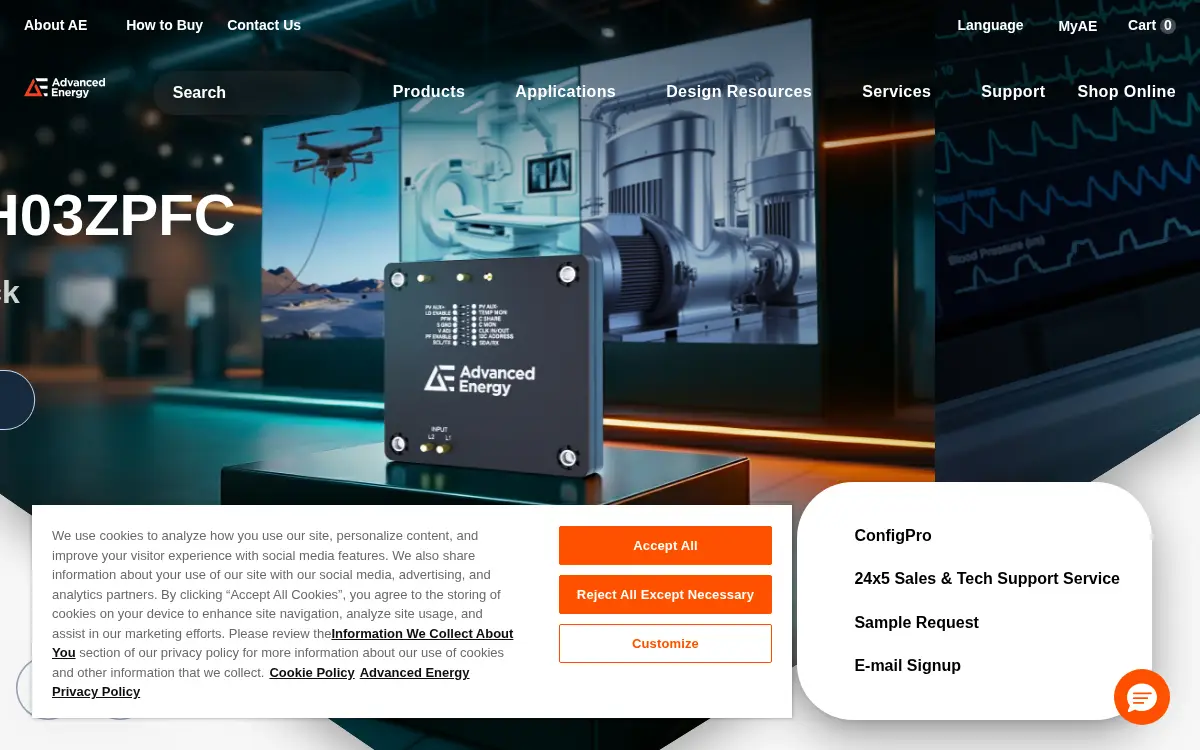
Task: Select ConfigPro from quick links
Action: 893,536
